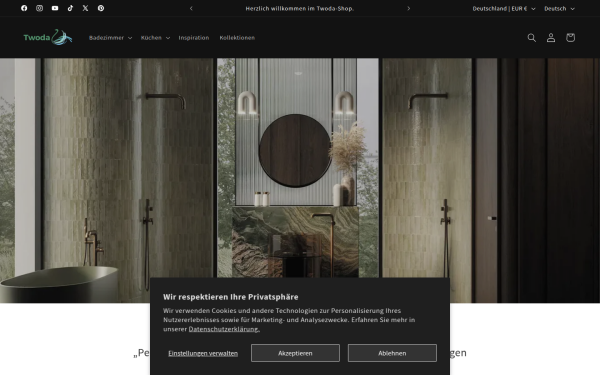
Task: Expand the Deutsch language selector
Action: point(559,8)
